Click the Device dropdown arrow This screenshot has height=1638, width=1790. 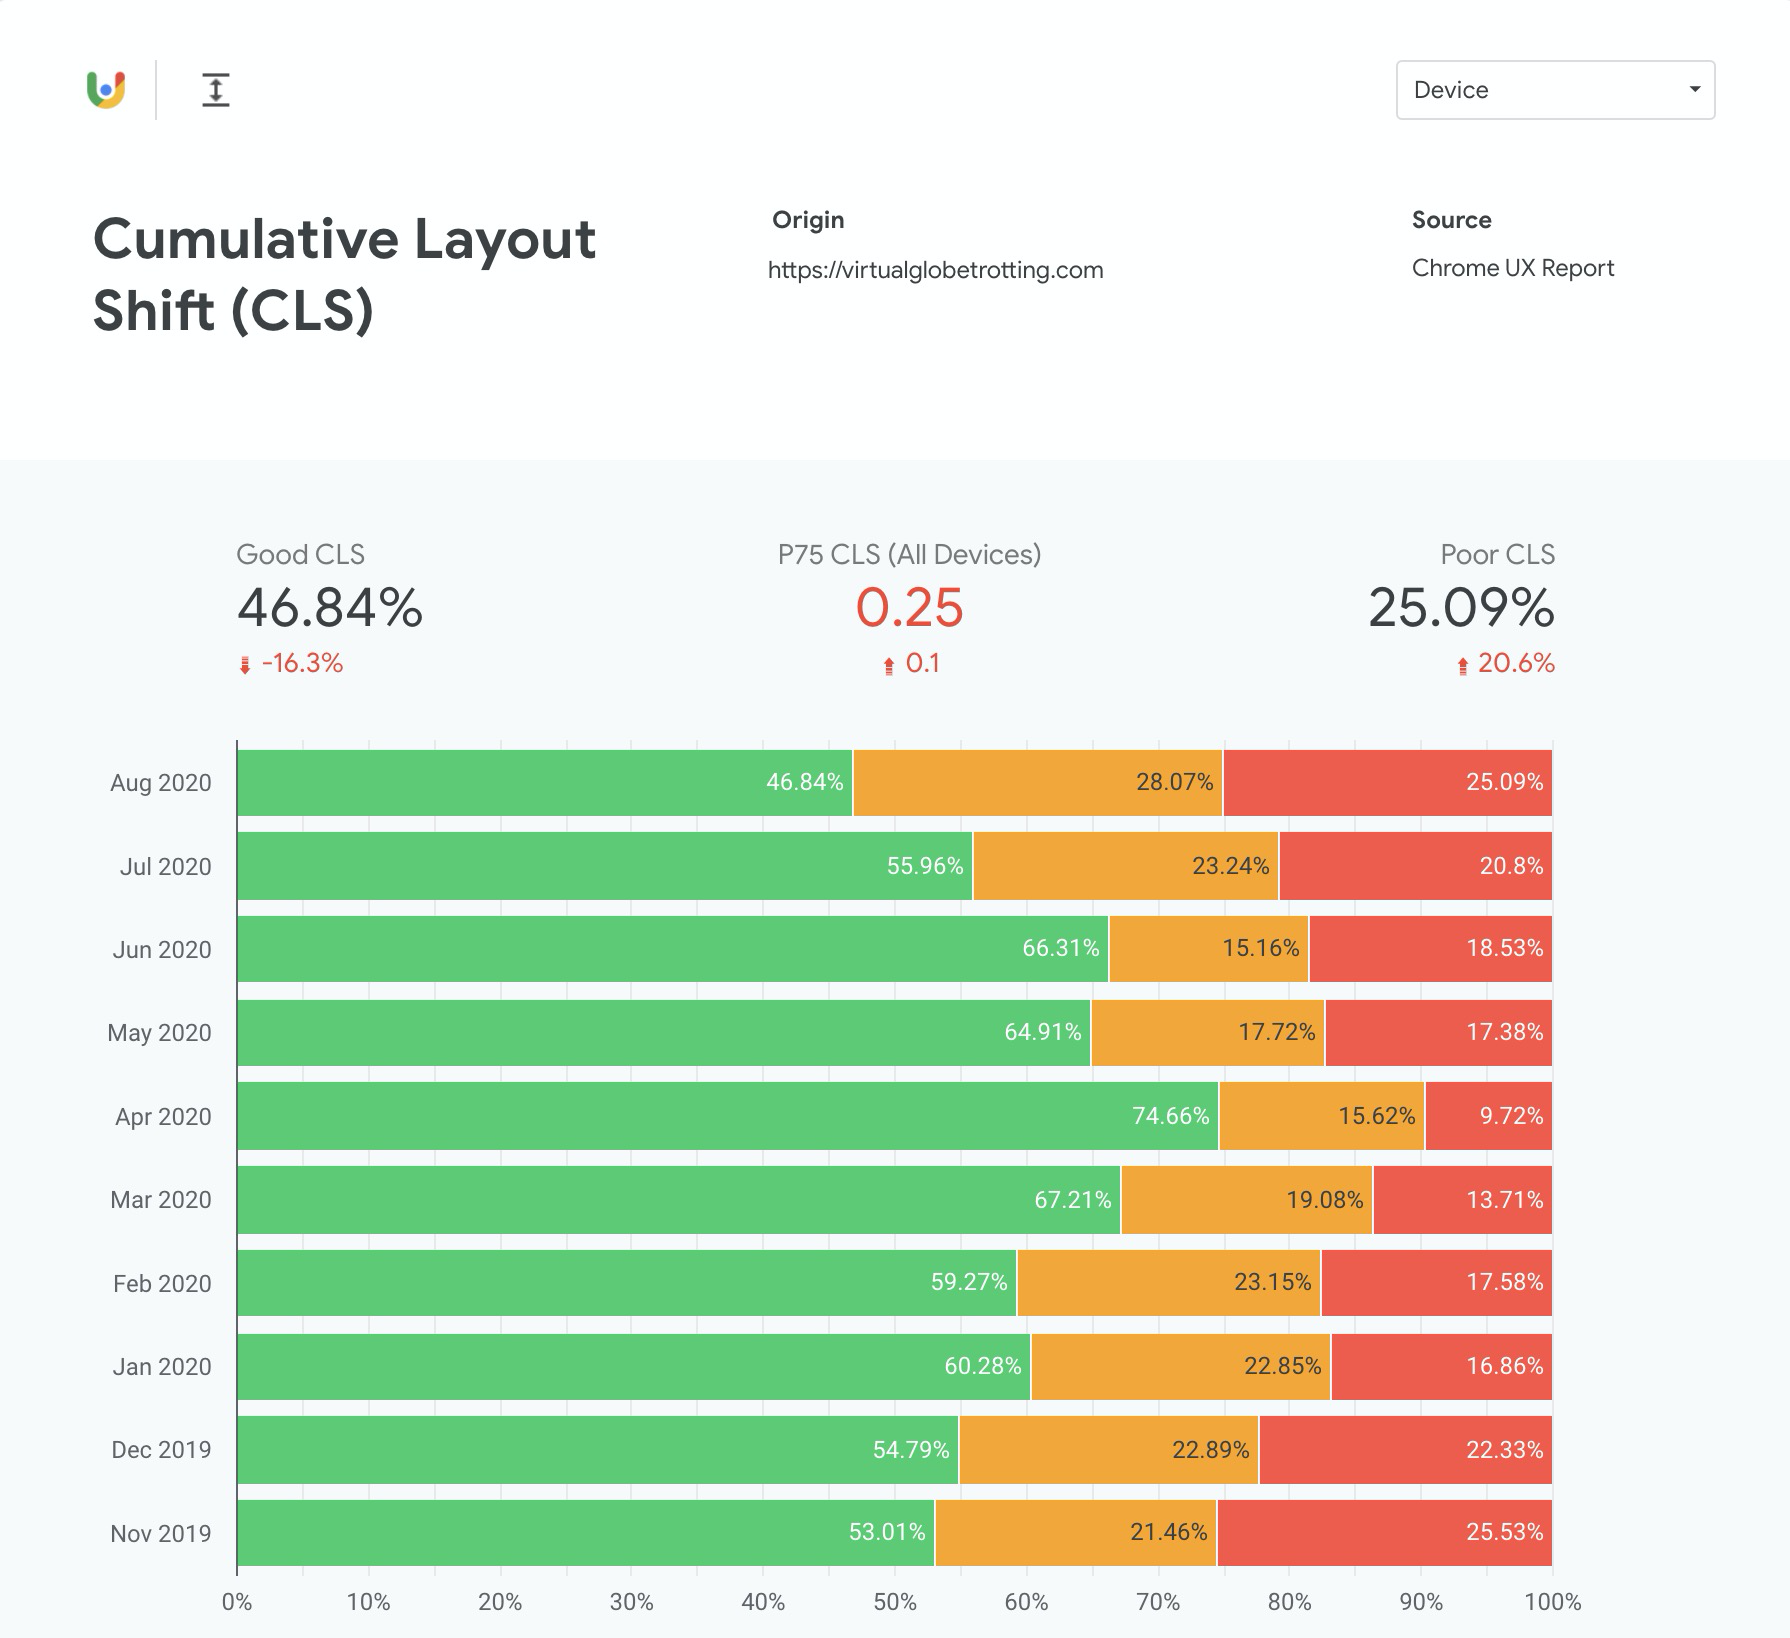pos(1694,90)
